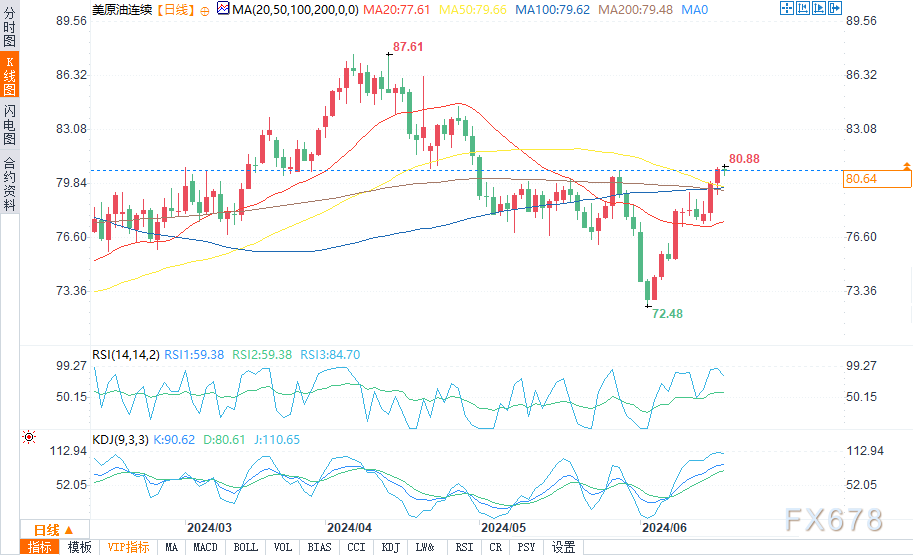This screenshot has width=913, height=555.
Task: Toggle the MACD indicator
Action: tap(205, 547)
